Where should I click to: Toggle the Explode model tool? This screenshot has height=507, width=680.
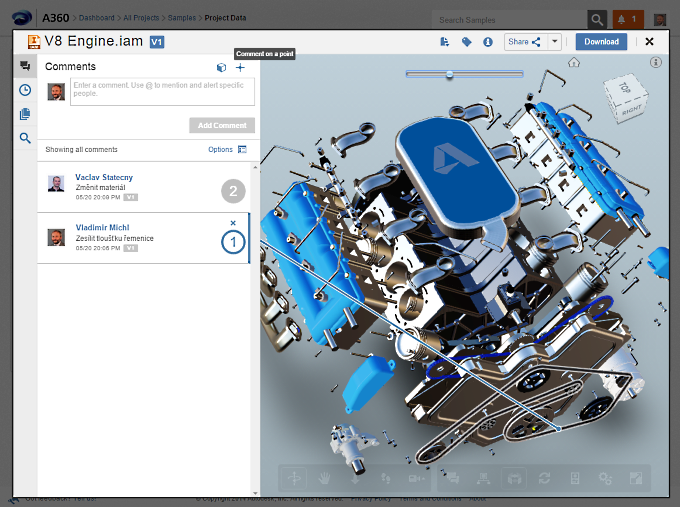(x=514, y=478)
